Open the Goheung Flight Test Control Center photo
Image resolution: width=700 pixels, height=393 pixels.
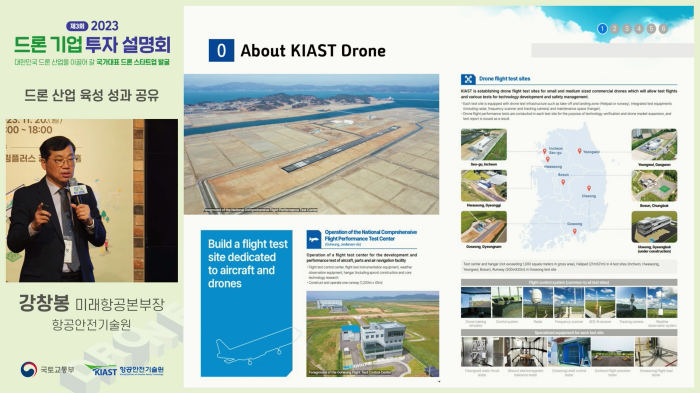(373, 334)
